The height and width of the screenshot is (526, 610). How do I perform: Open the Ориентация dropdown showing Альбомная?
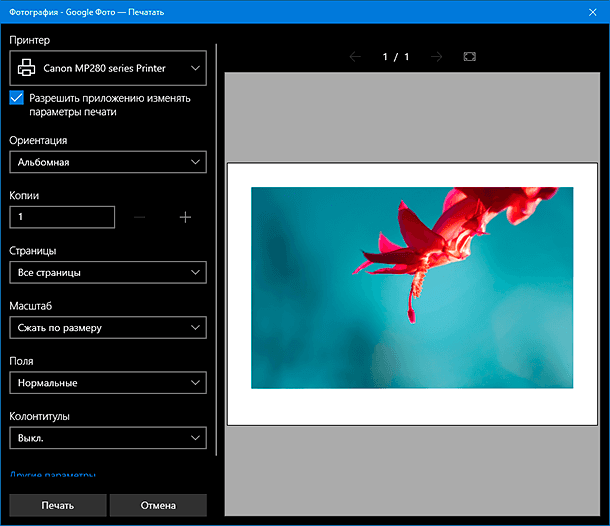[x=108, y=162]
